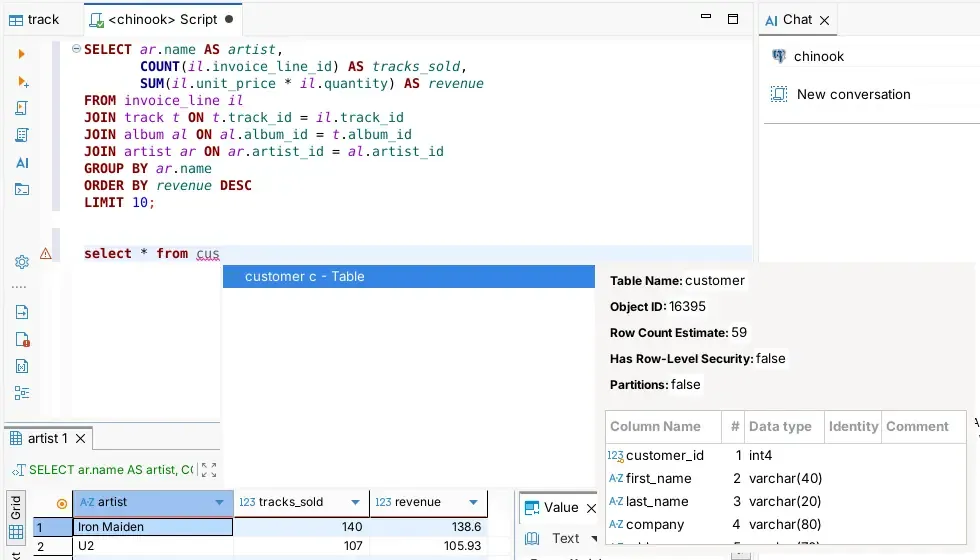Click the Identity header in tooltip
This screenshot has width=980, height=560.
[x=853, y=427]
